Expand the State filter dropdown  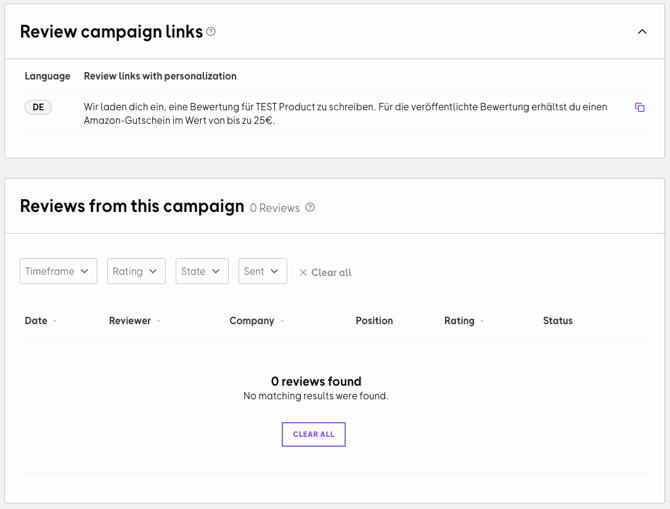point(202,271)
